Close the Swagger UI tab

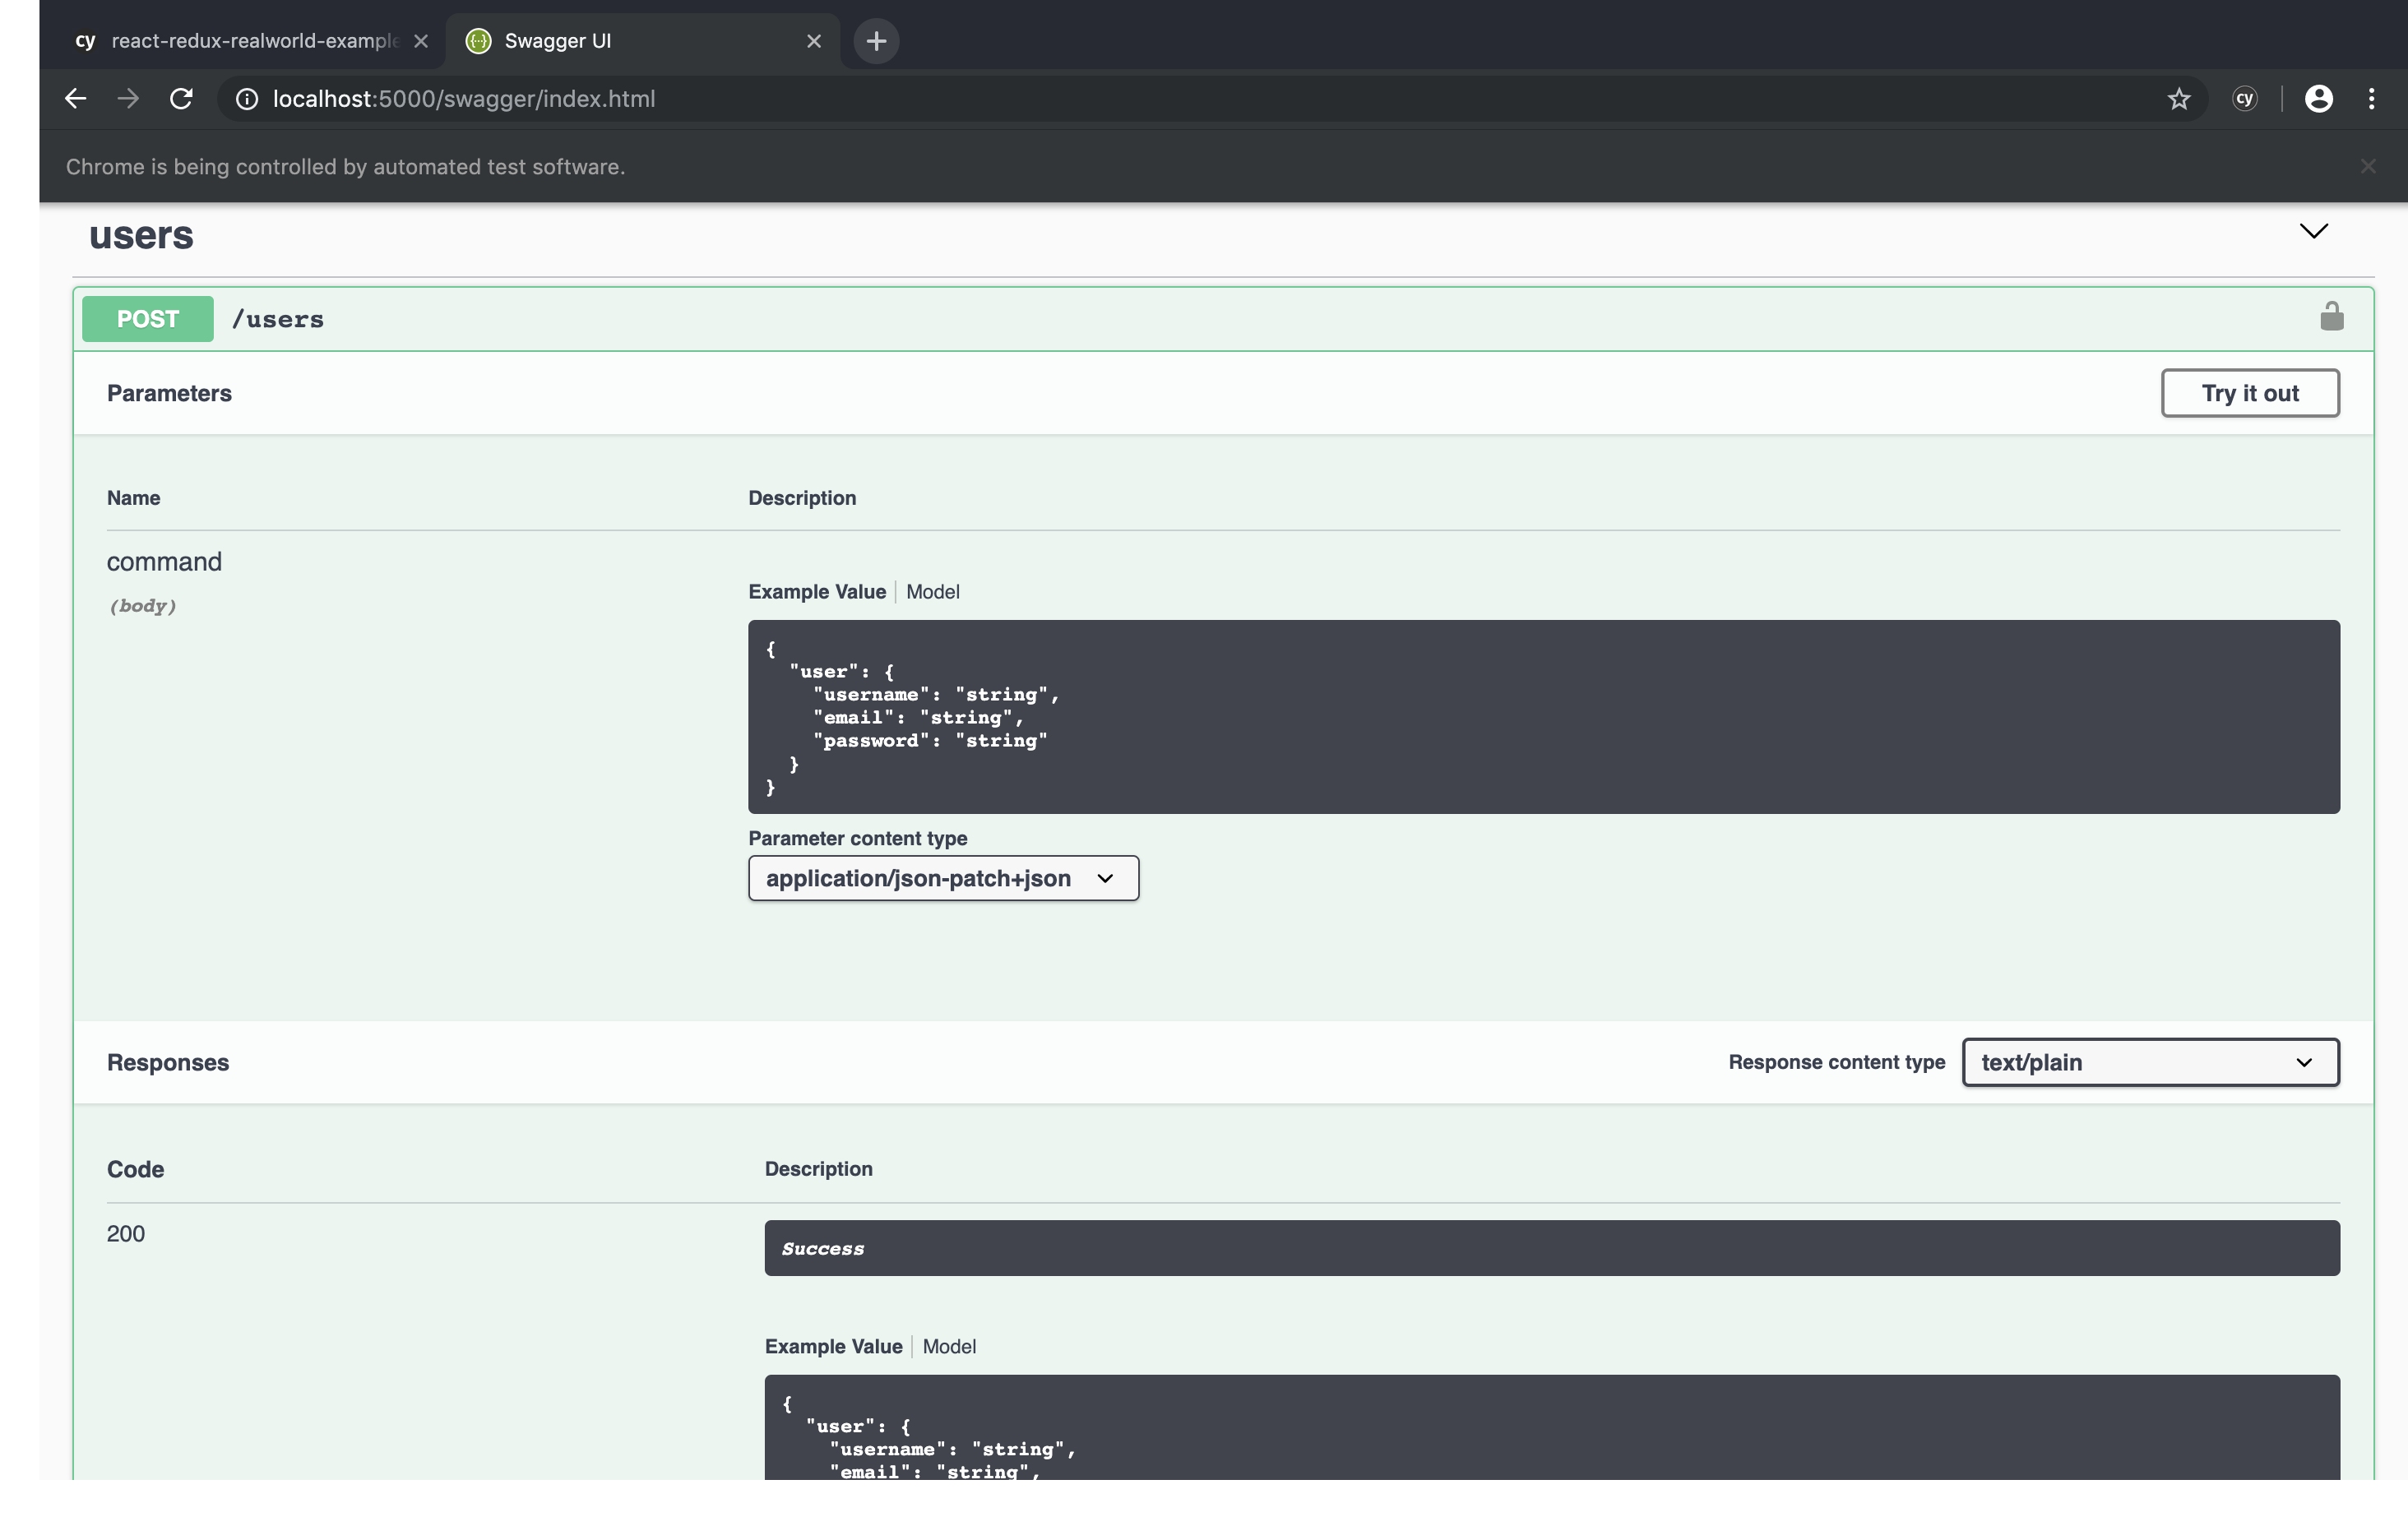click(x=814, y=41)
